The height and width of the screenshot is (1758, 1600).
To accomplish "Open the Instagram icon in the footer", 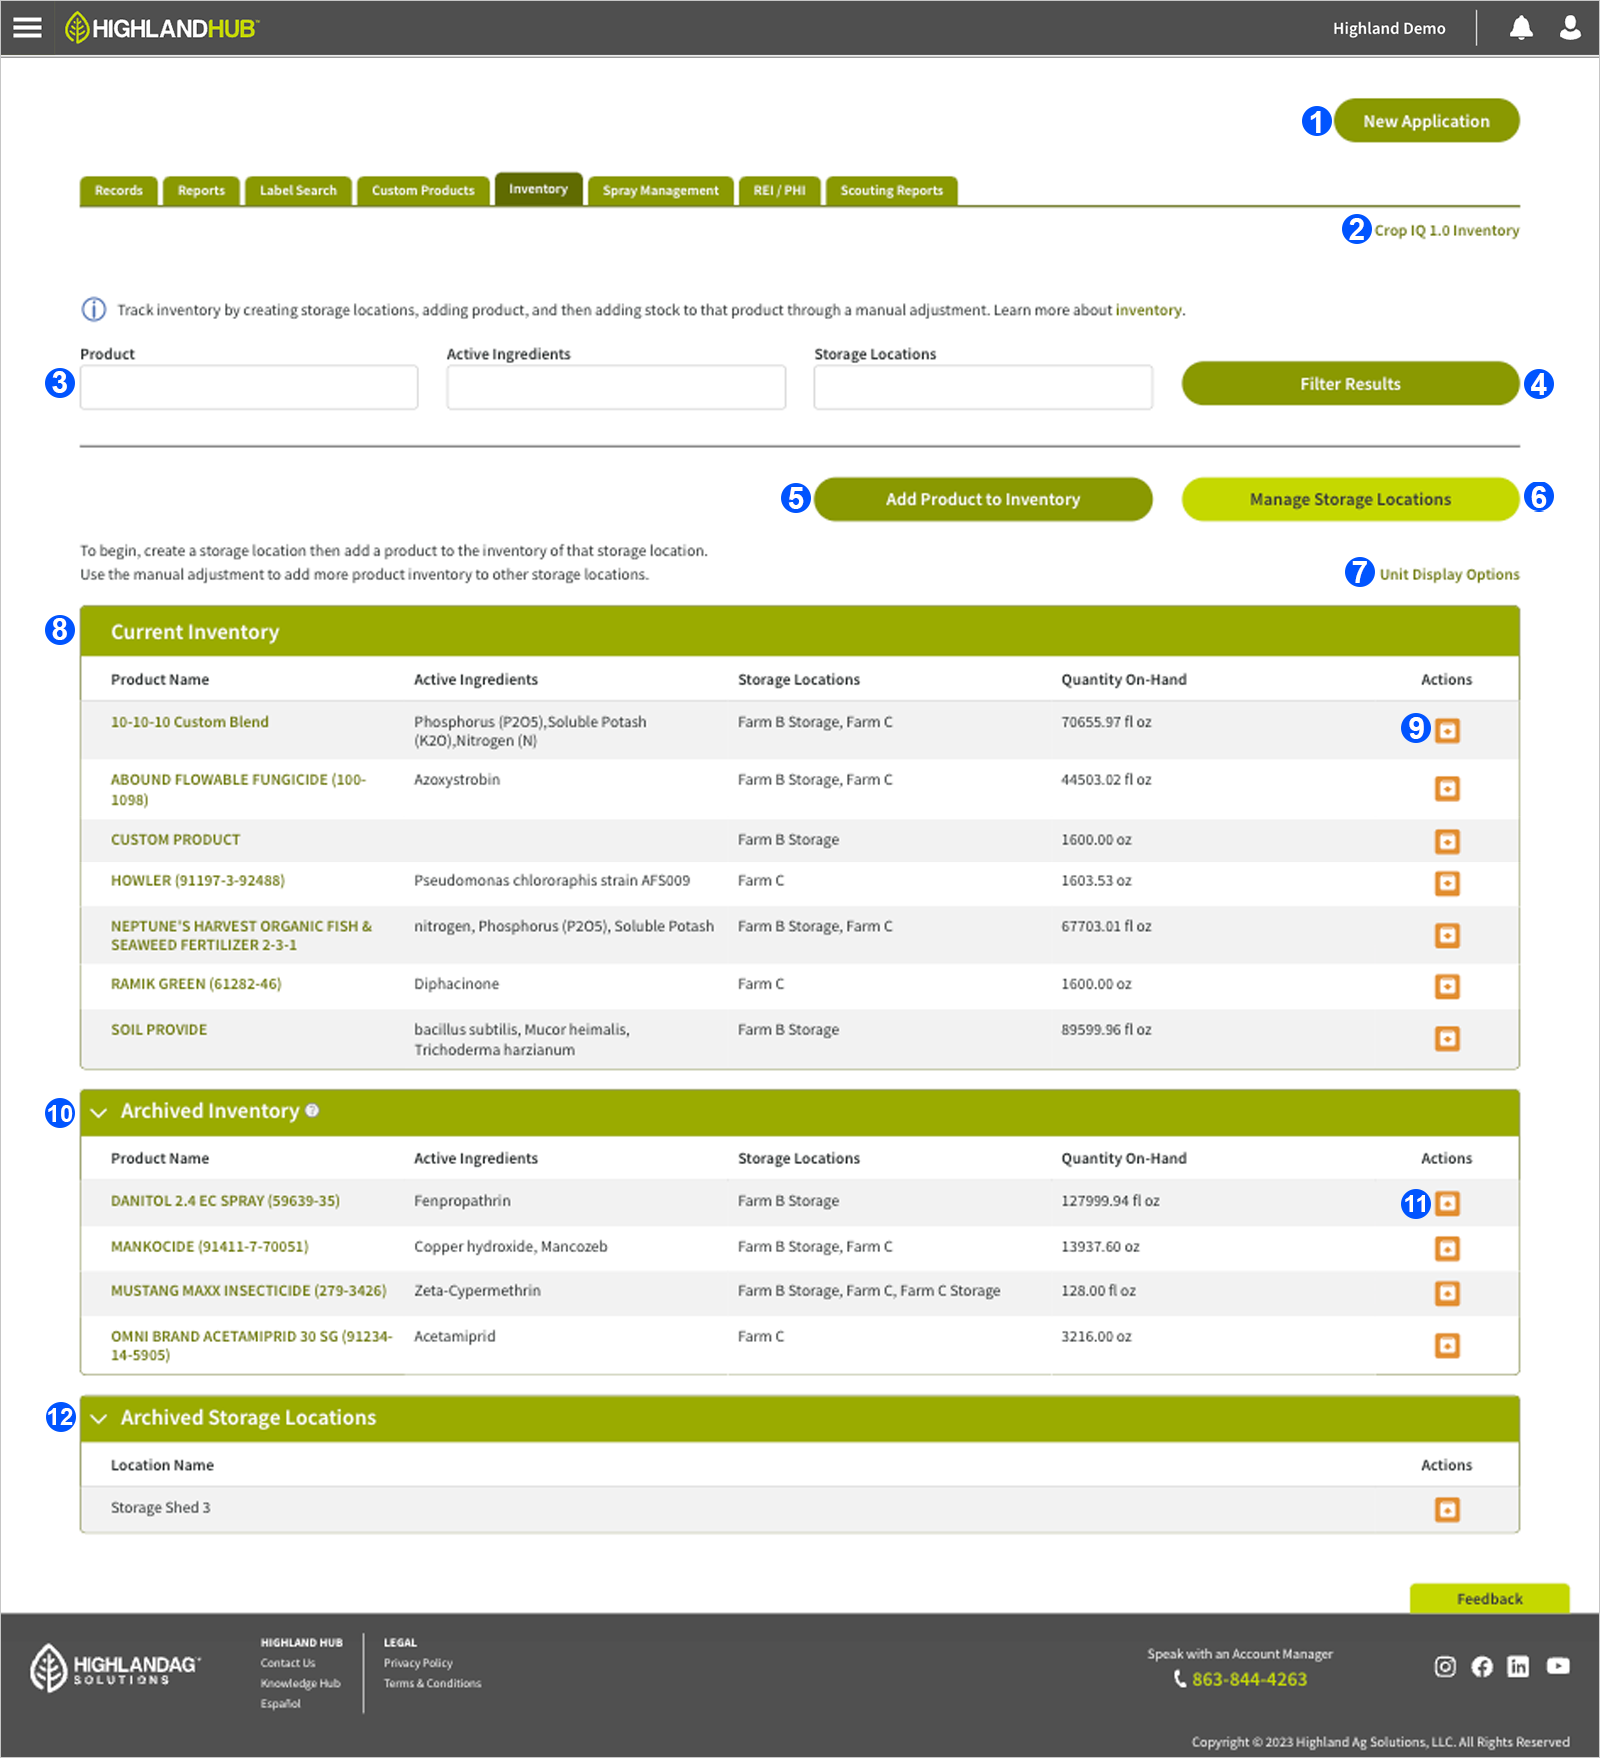I will click(x=1444, y=1667).
